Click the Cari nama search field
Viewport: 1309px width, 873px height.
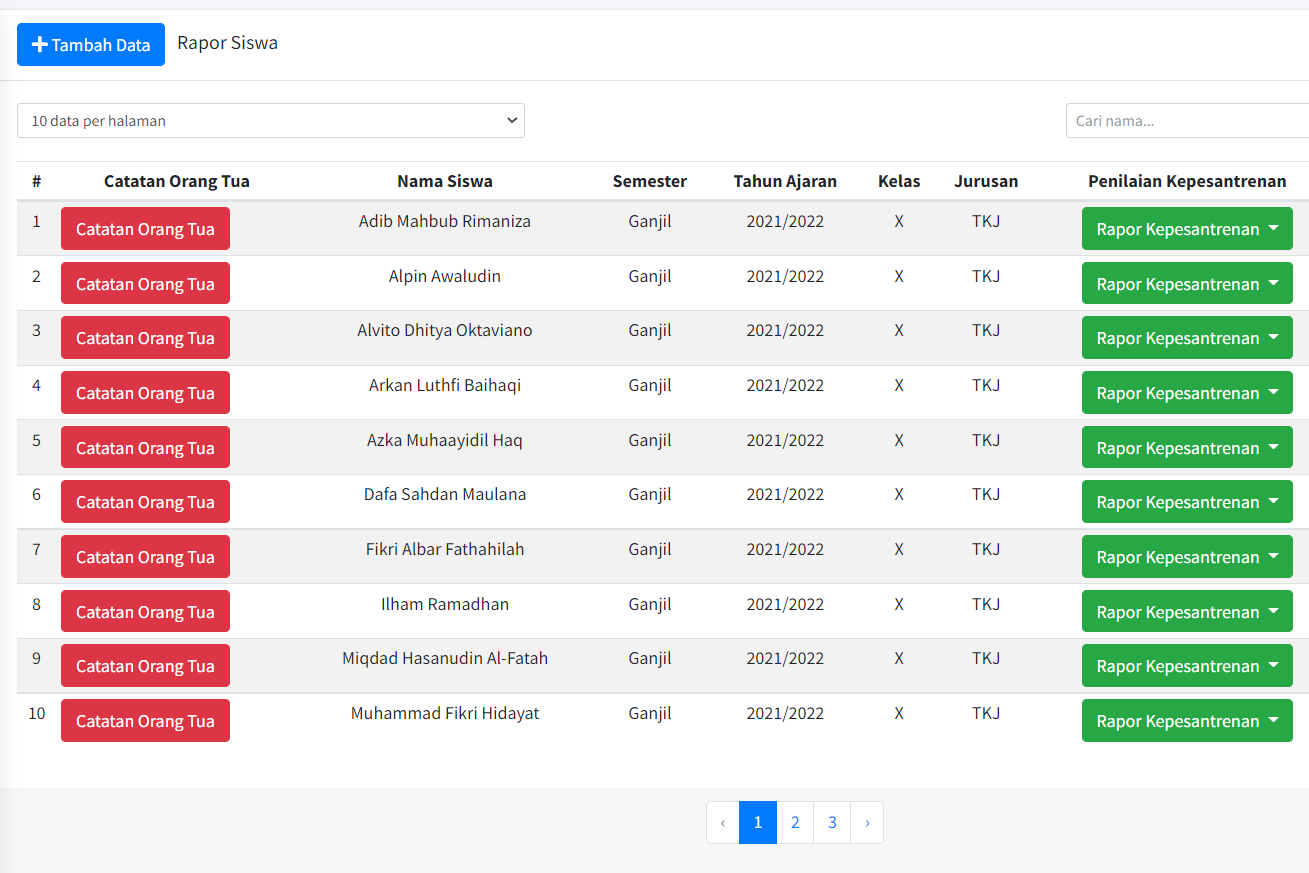point(1185,120)
